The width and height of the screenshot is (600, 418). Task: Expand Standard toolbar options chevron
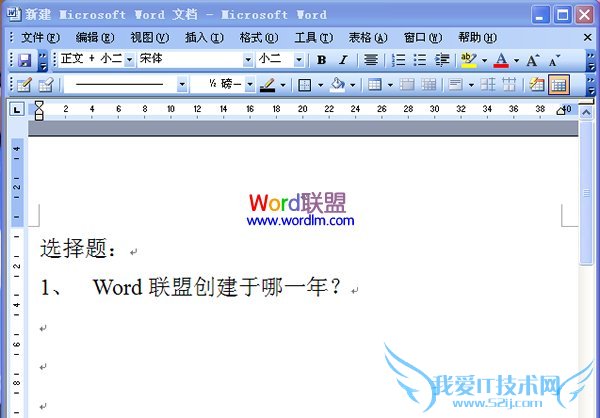(43, 60)
